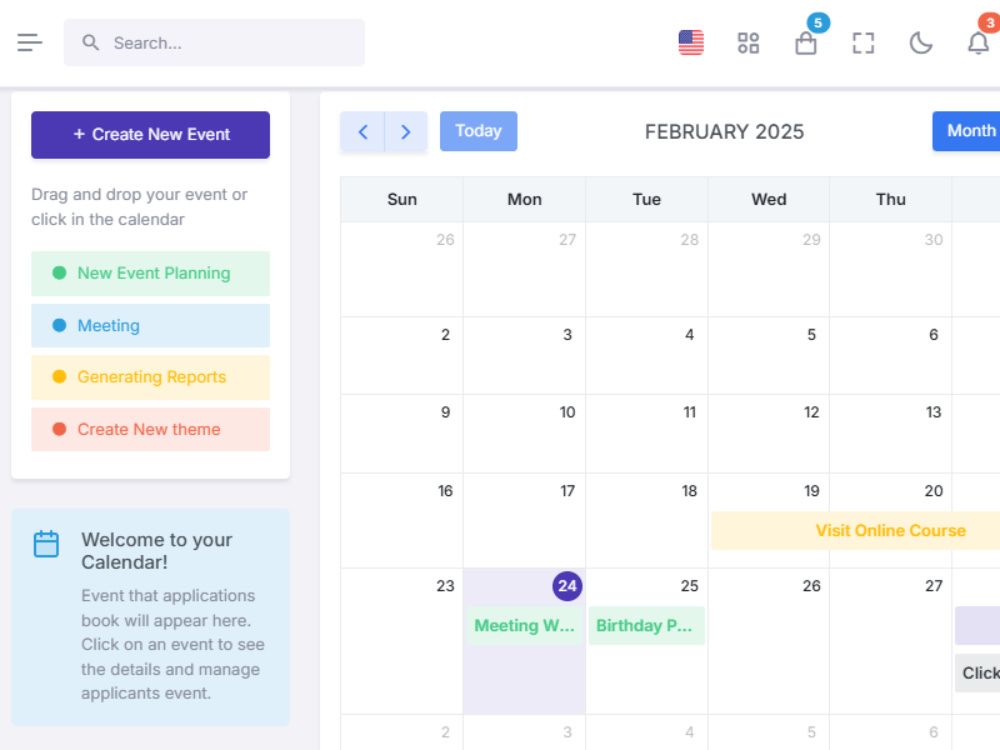Click the Thu column header
The height and width of the screenshot is (750, 1000).
point(890,200)
